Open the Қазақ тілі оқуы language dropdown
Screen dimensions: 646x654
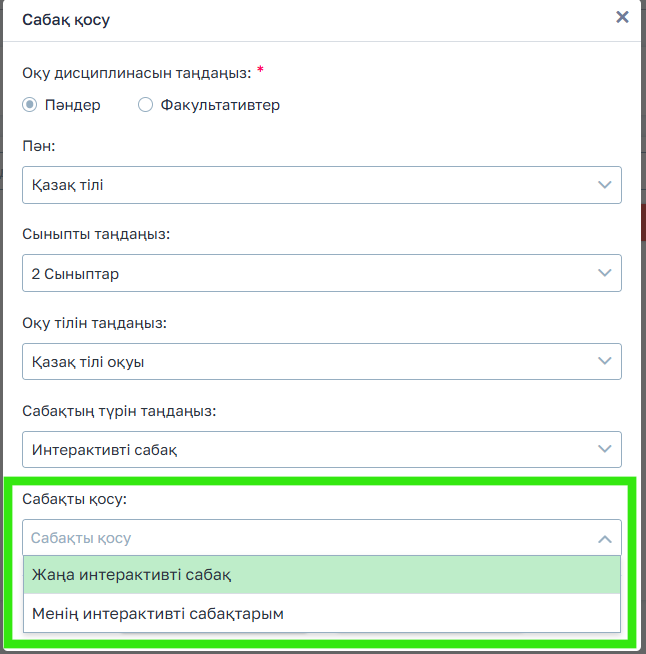point(300,361)
